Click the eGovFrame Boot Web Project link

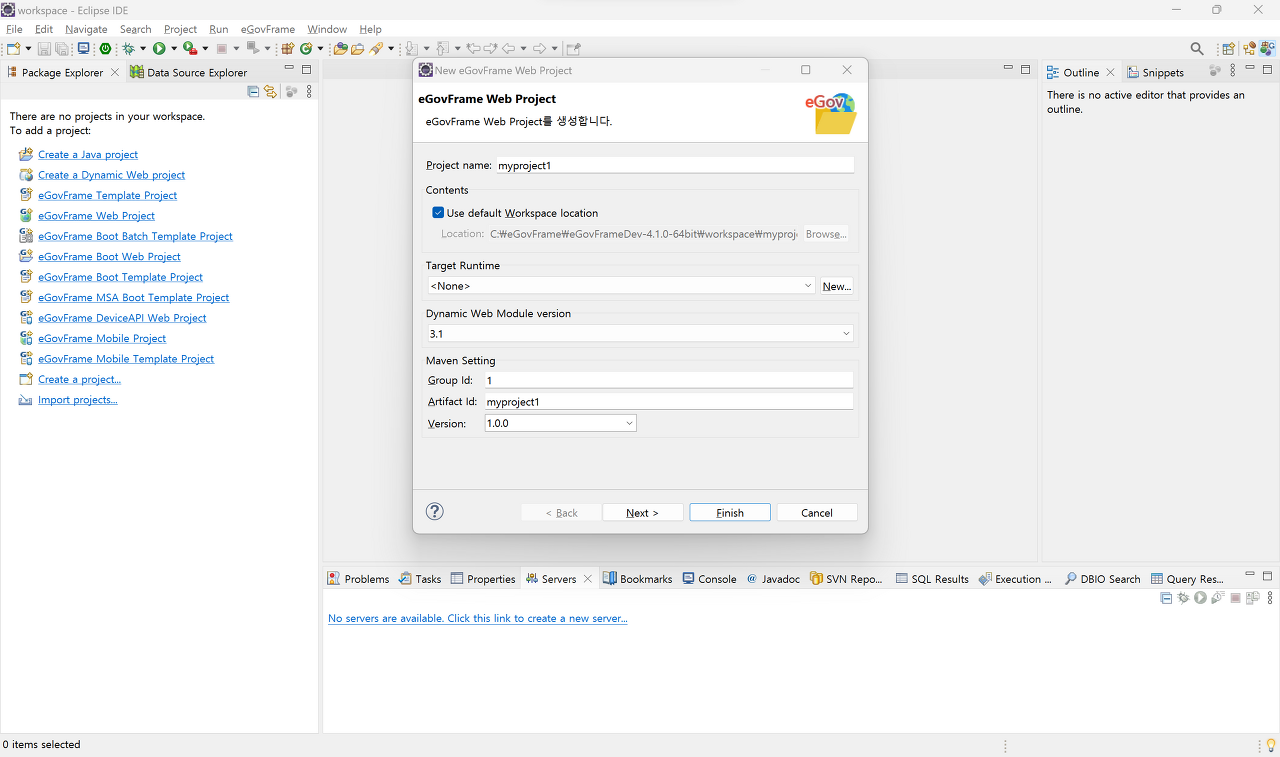click(109, 257)
